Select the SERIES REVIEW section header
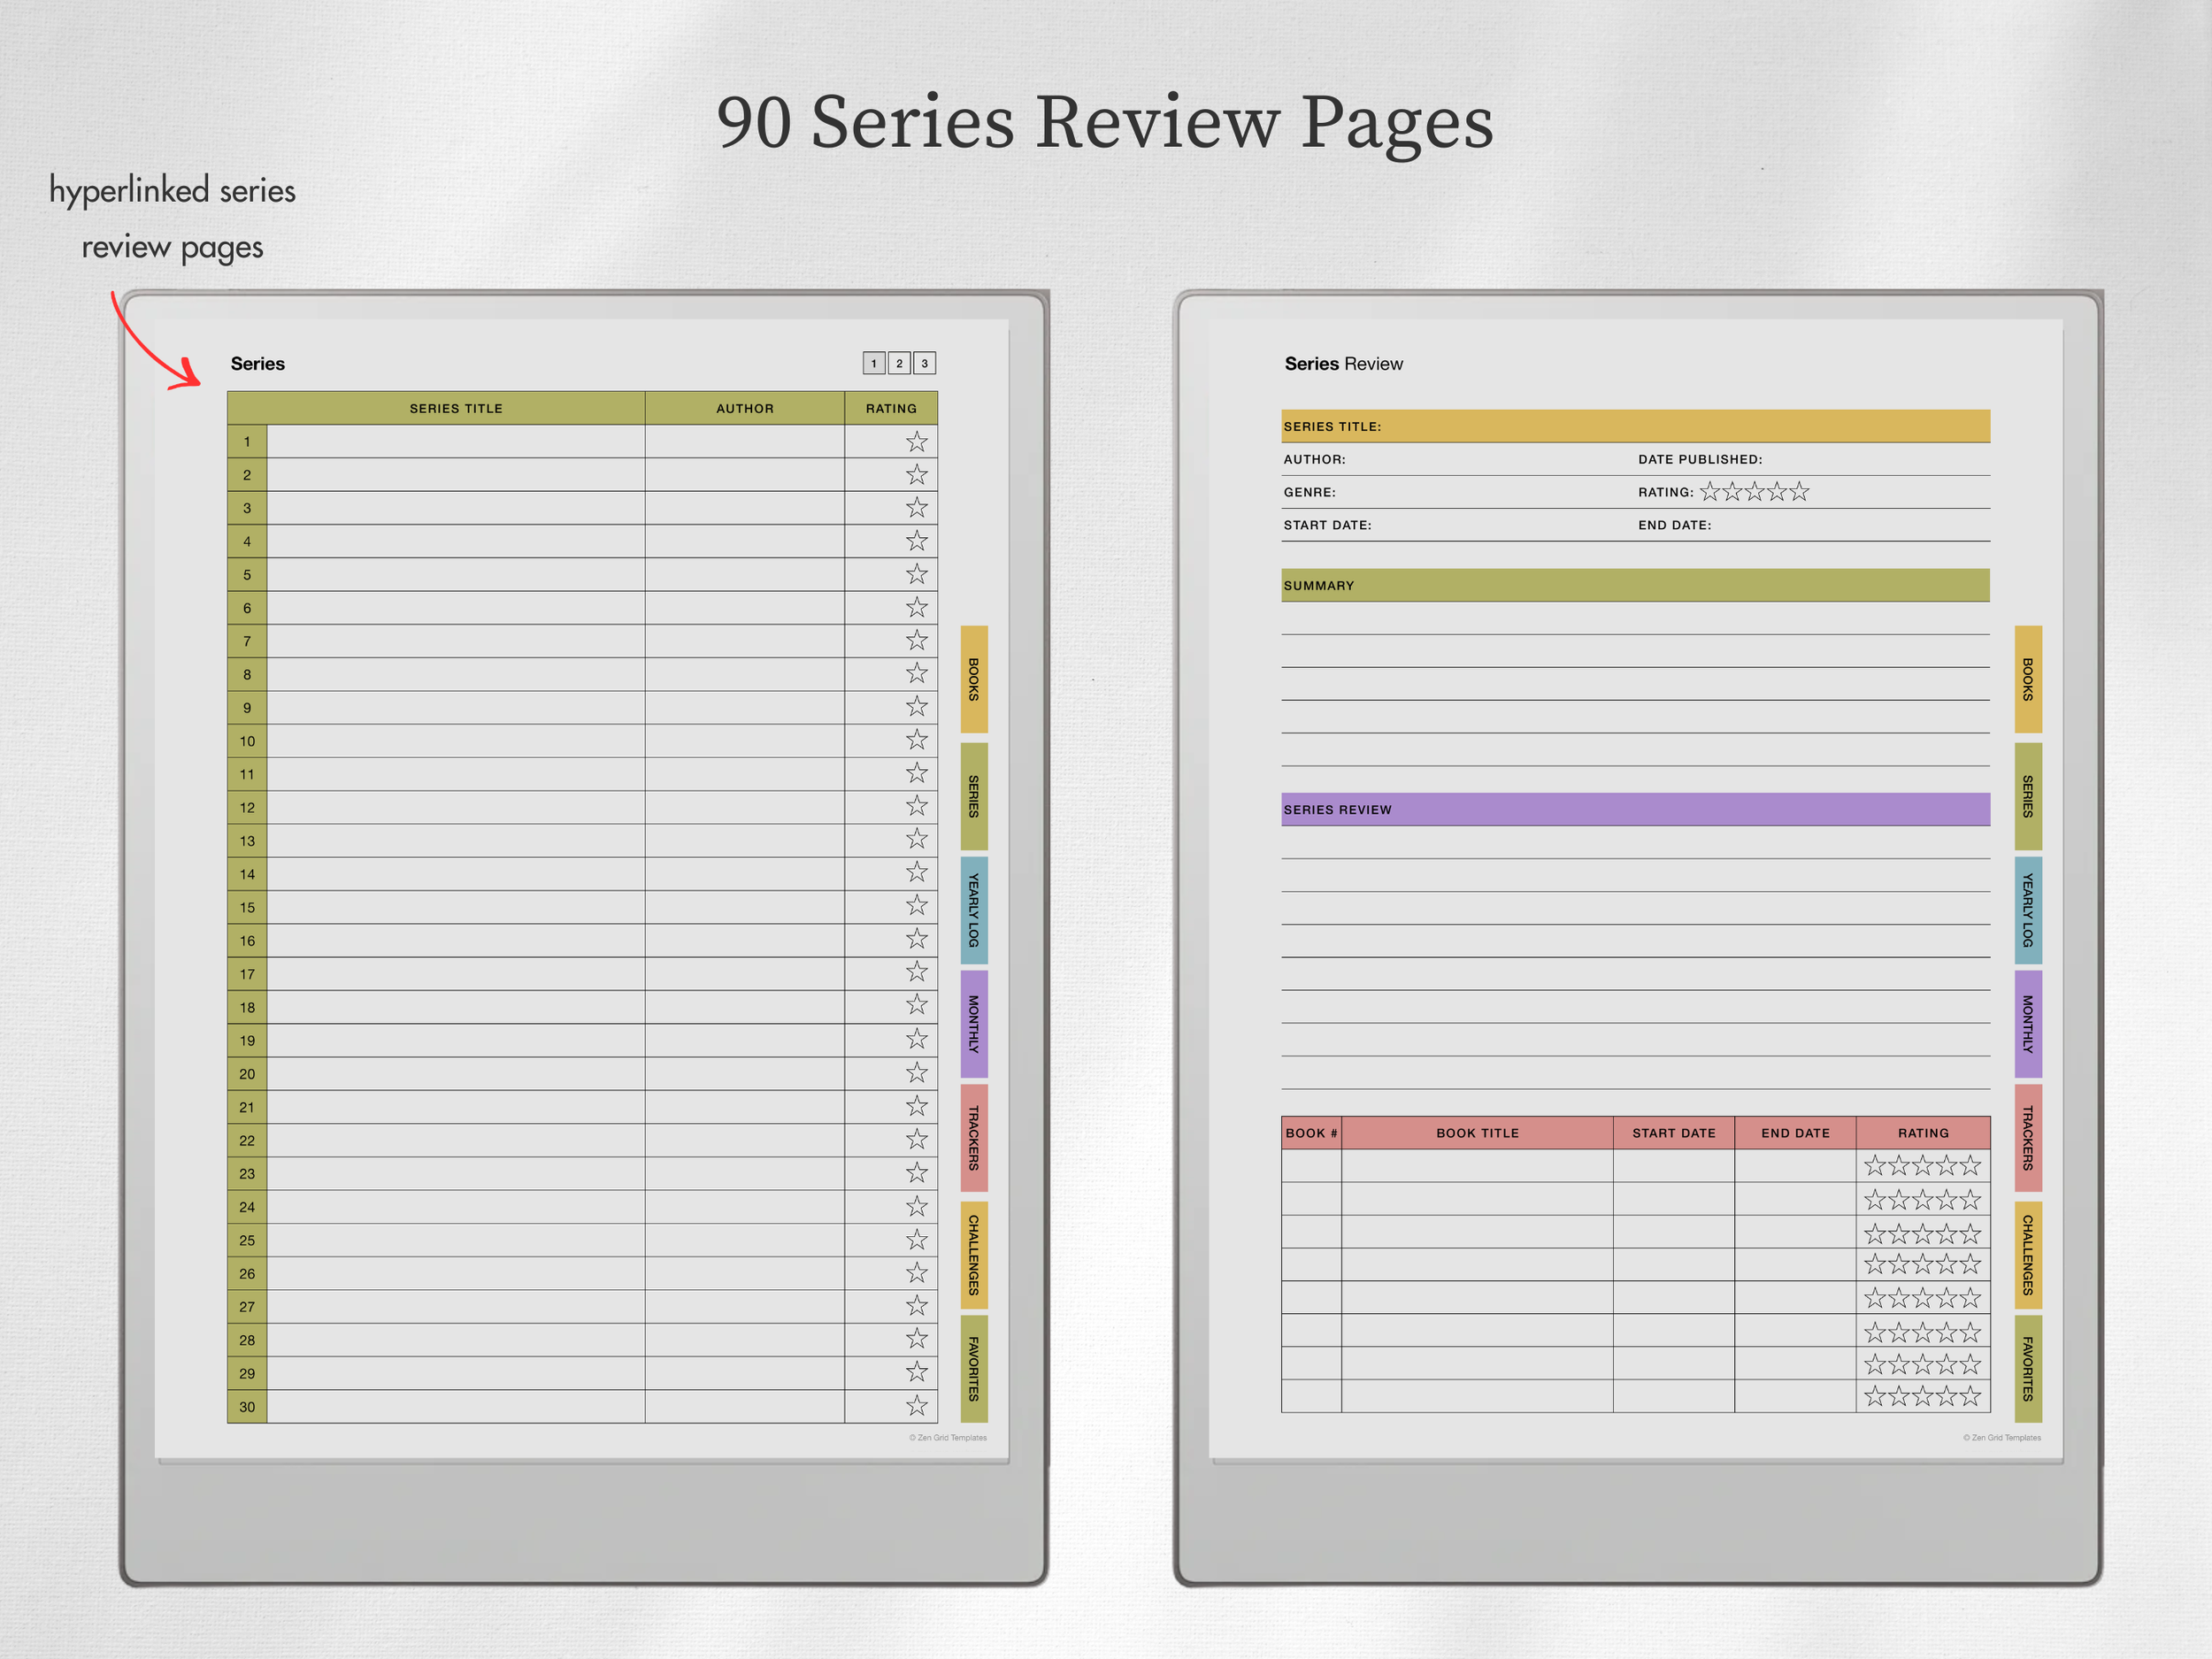 [1636, 809]
